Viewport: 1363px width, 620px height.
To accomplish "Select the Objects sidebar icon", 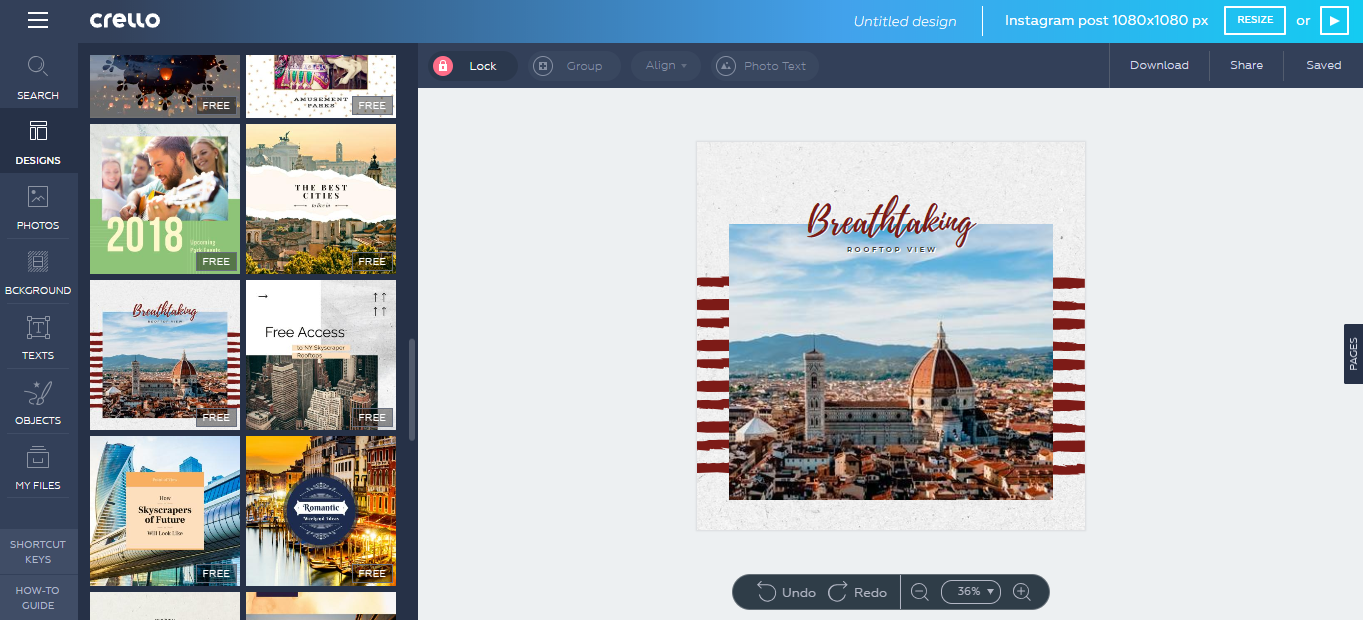I will (39, 402).
